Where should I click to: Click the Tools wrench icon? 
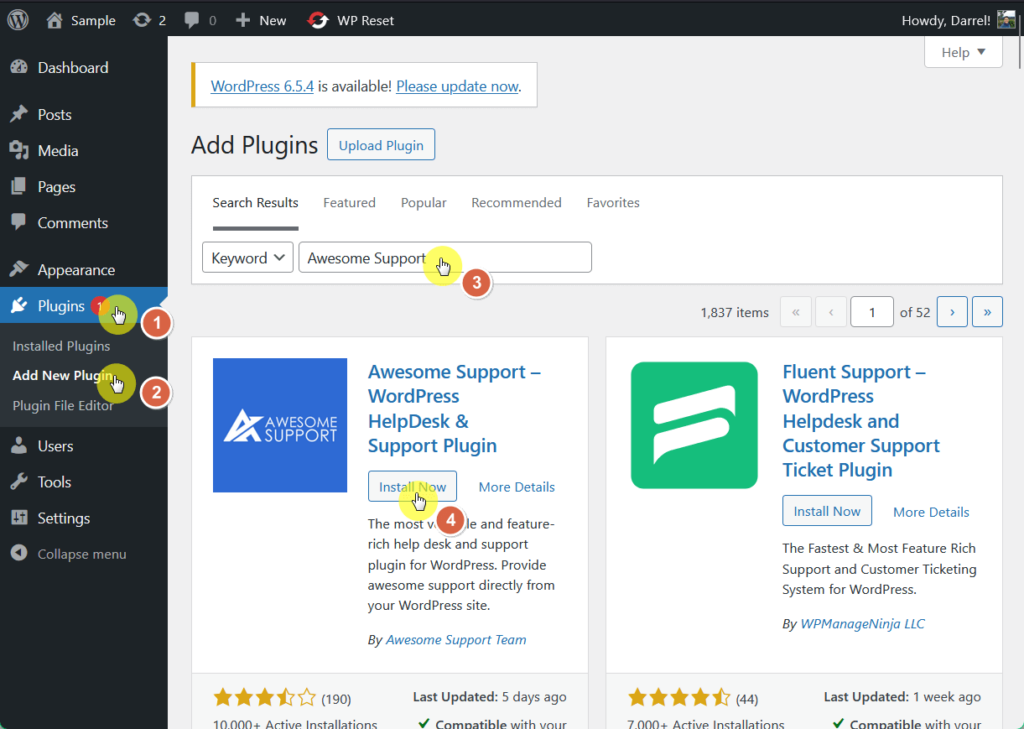coord(19,482)
